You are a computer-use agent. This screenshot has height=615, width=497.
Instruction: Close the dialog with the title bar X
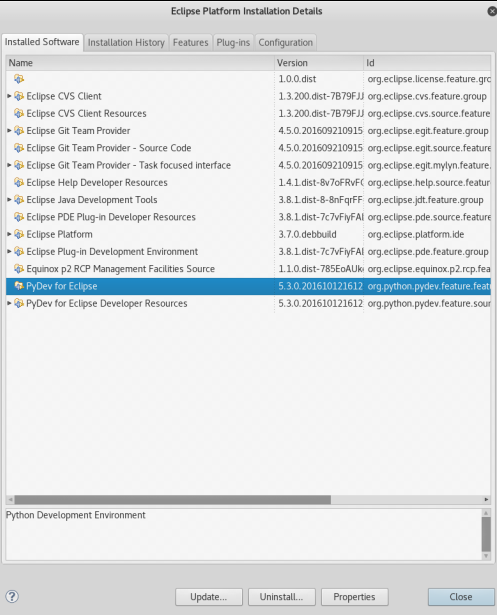[492, 11]
